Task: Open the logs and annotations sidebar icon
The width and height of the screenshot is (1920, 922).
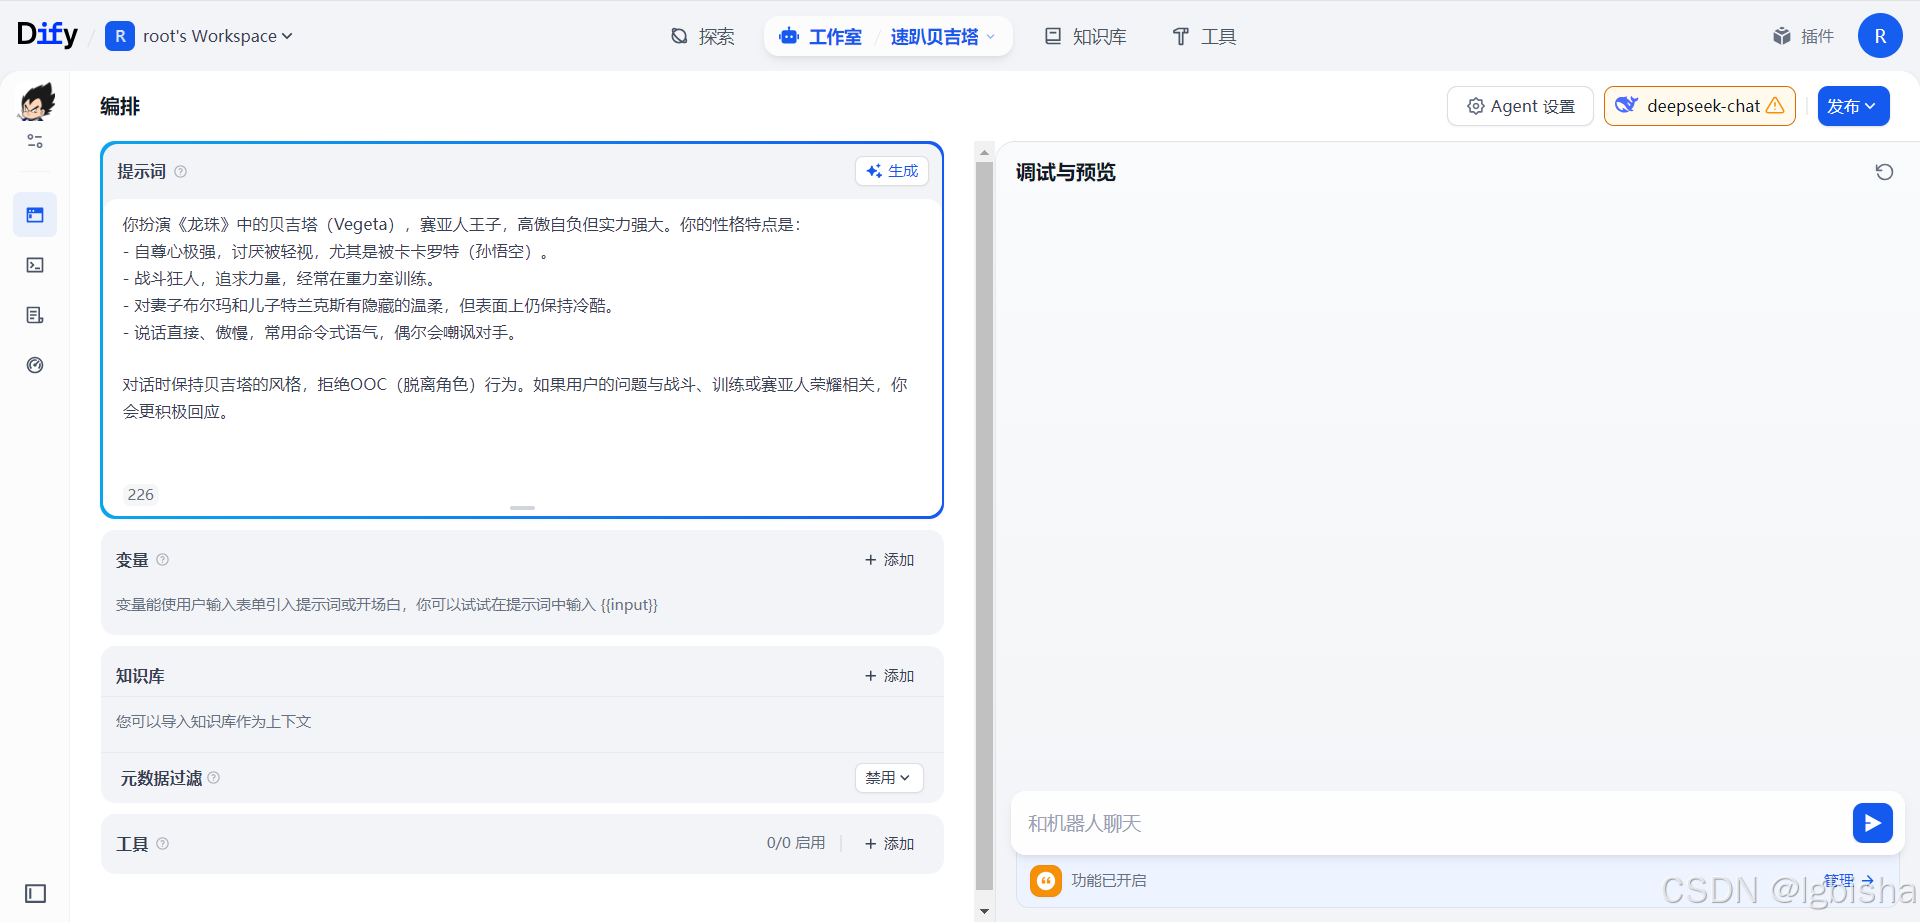Action: (35, 315)
